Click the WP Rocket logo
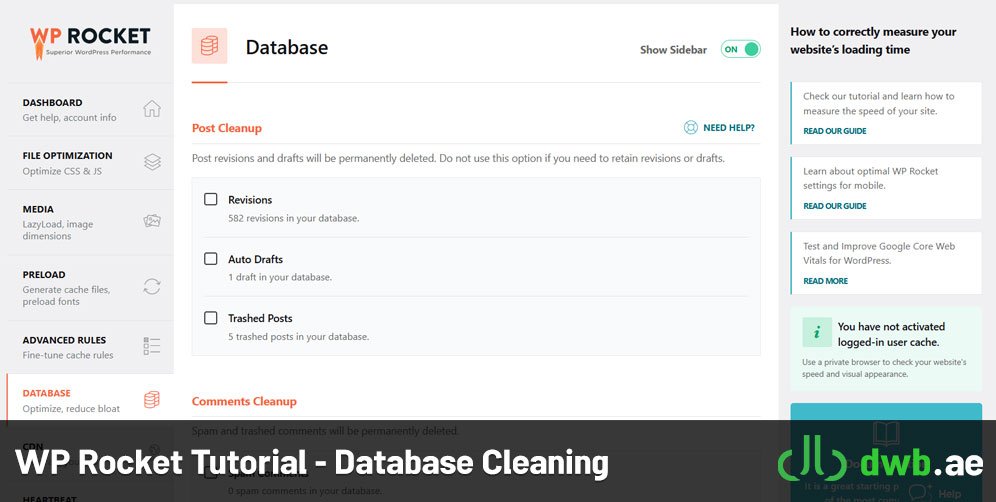The height and width of the screenshot is (502, 996). pyautogui.click(x=90, y=43)
